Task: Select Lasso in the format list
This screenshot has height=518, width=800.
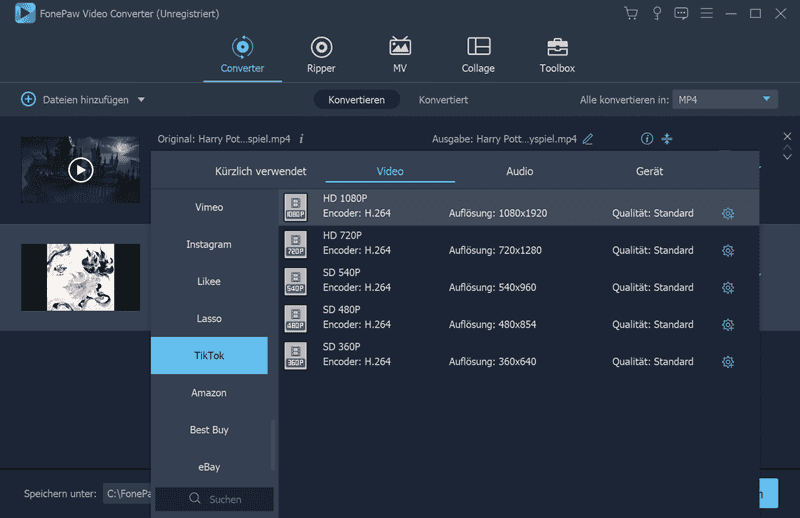Action: (x=209, y=318)
